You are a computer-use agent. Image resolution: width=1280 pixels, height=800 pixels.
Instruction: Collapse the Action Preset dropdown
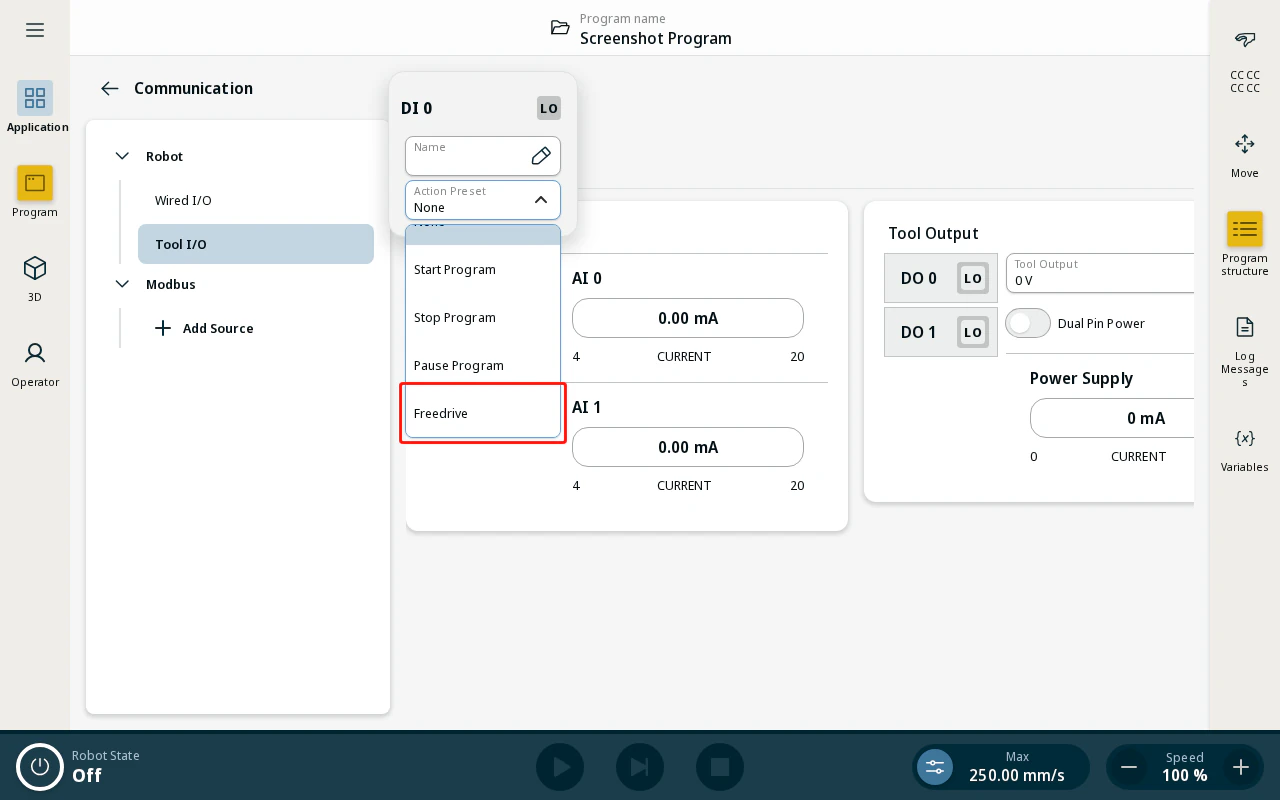541,200
